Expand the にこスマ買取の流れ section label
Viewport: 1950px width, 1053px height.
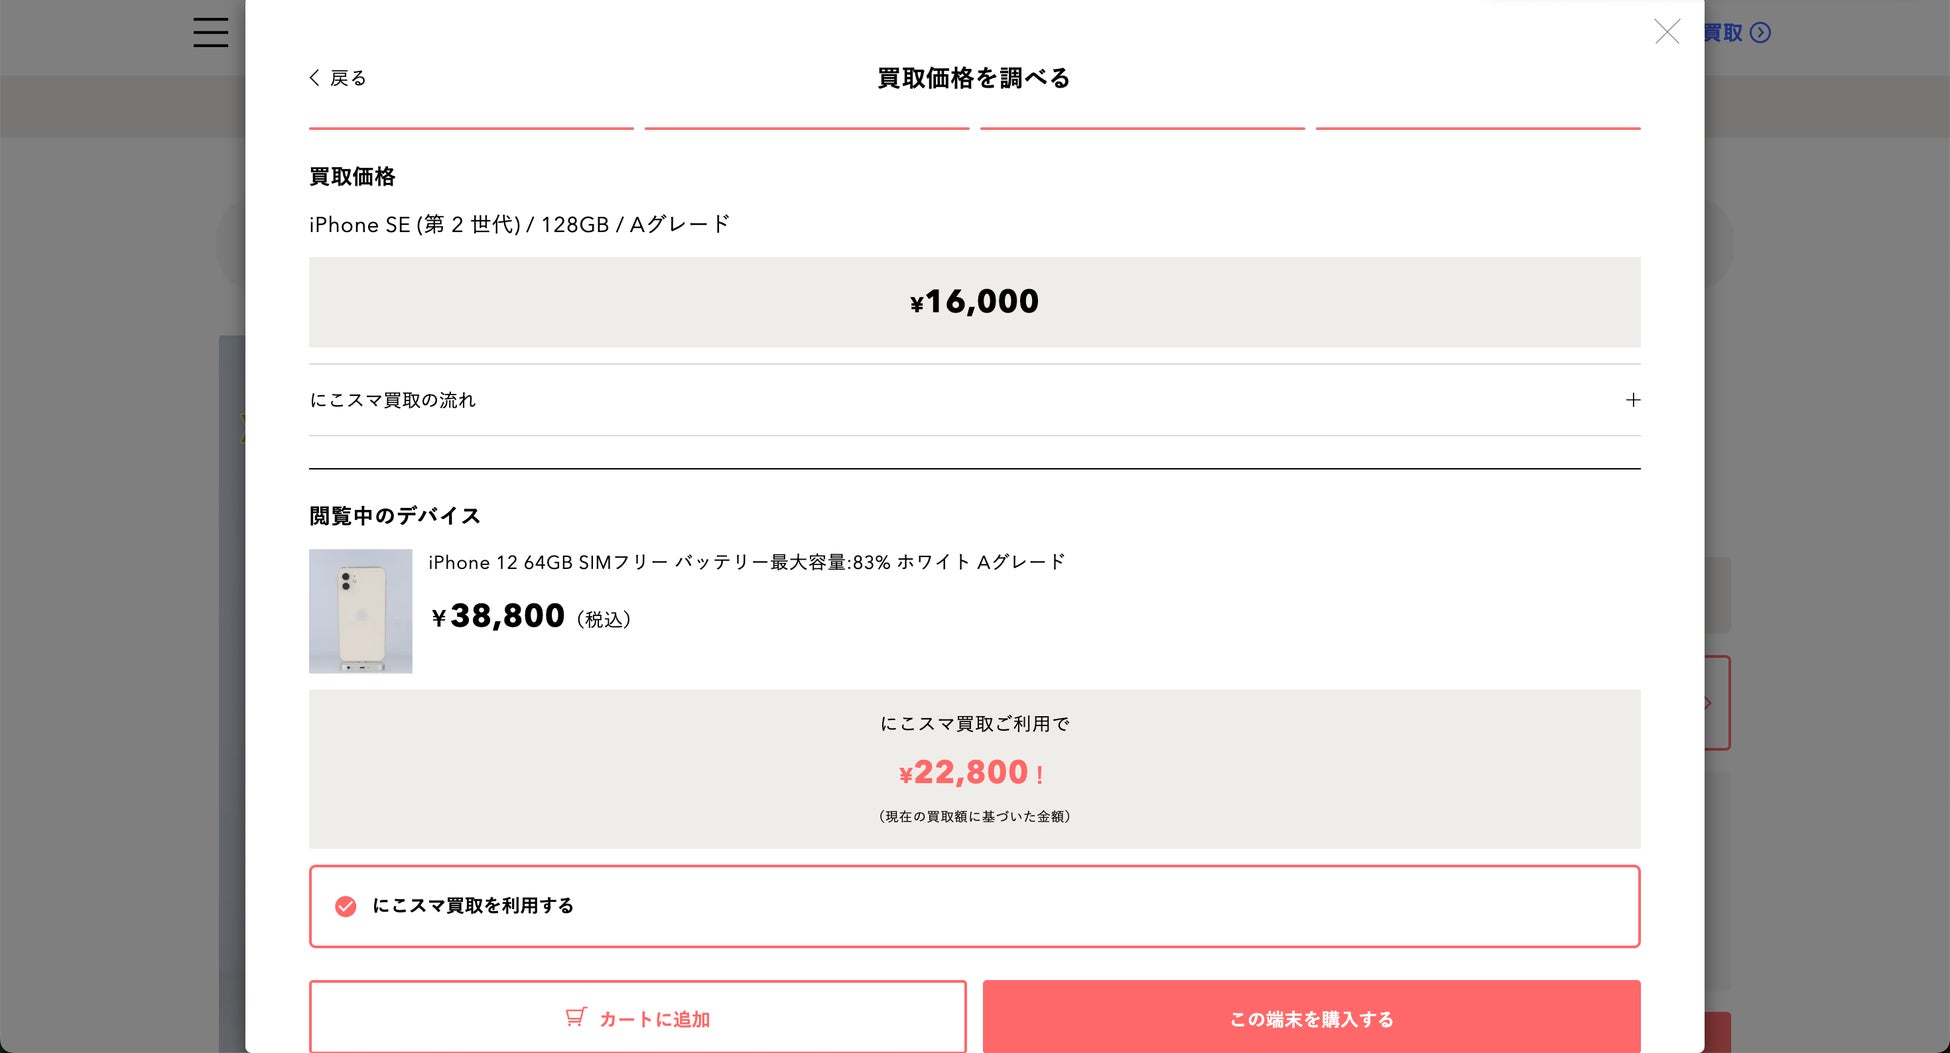(x=393, y=400)
